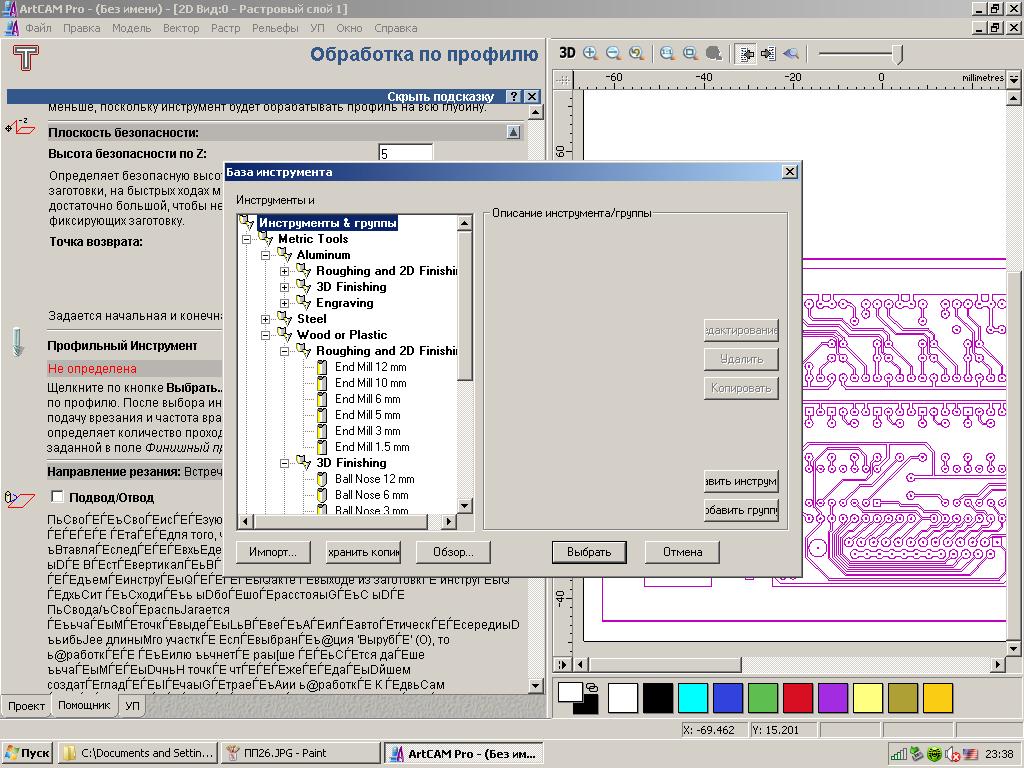Switch to the Проект tab
This screenshot has height=768, width=1024.
click(x=26, y=706)
